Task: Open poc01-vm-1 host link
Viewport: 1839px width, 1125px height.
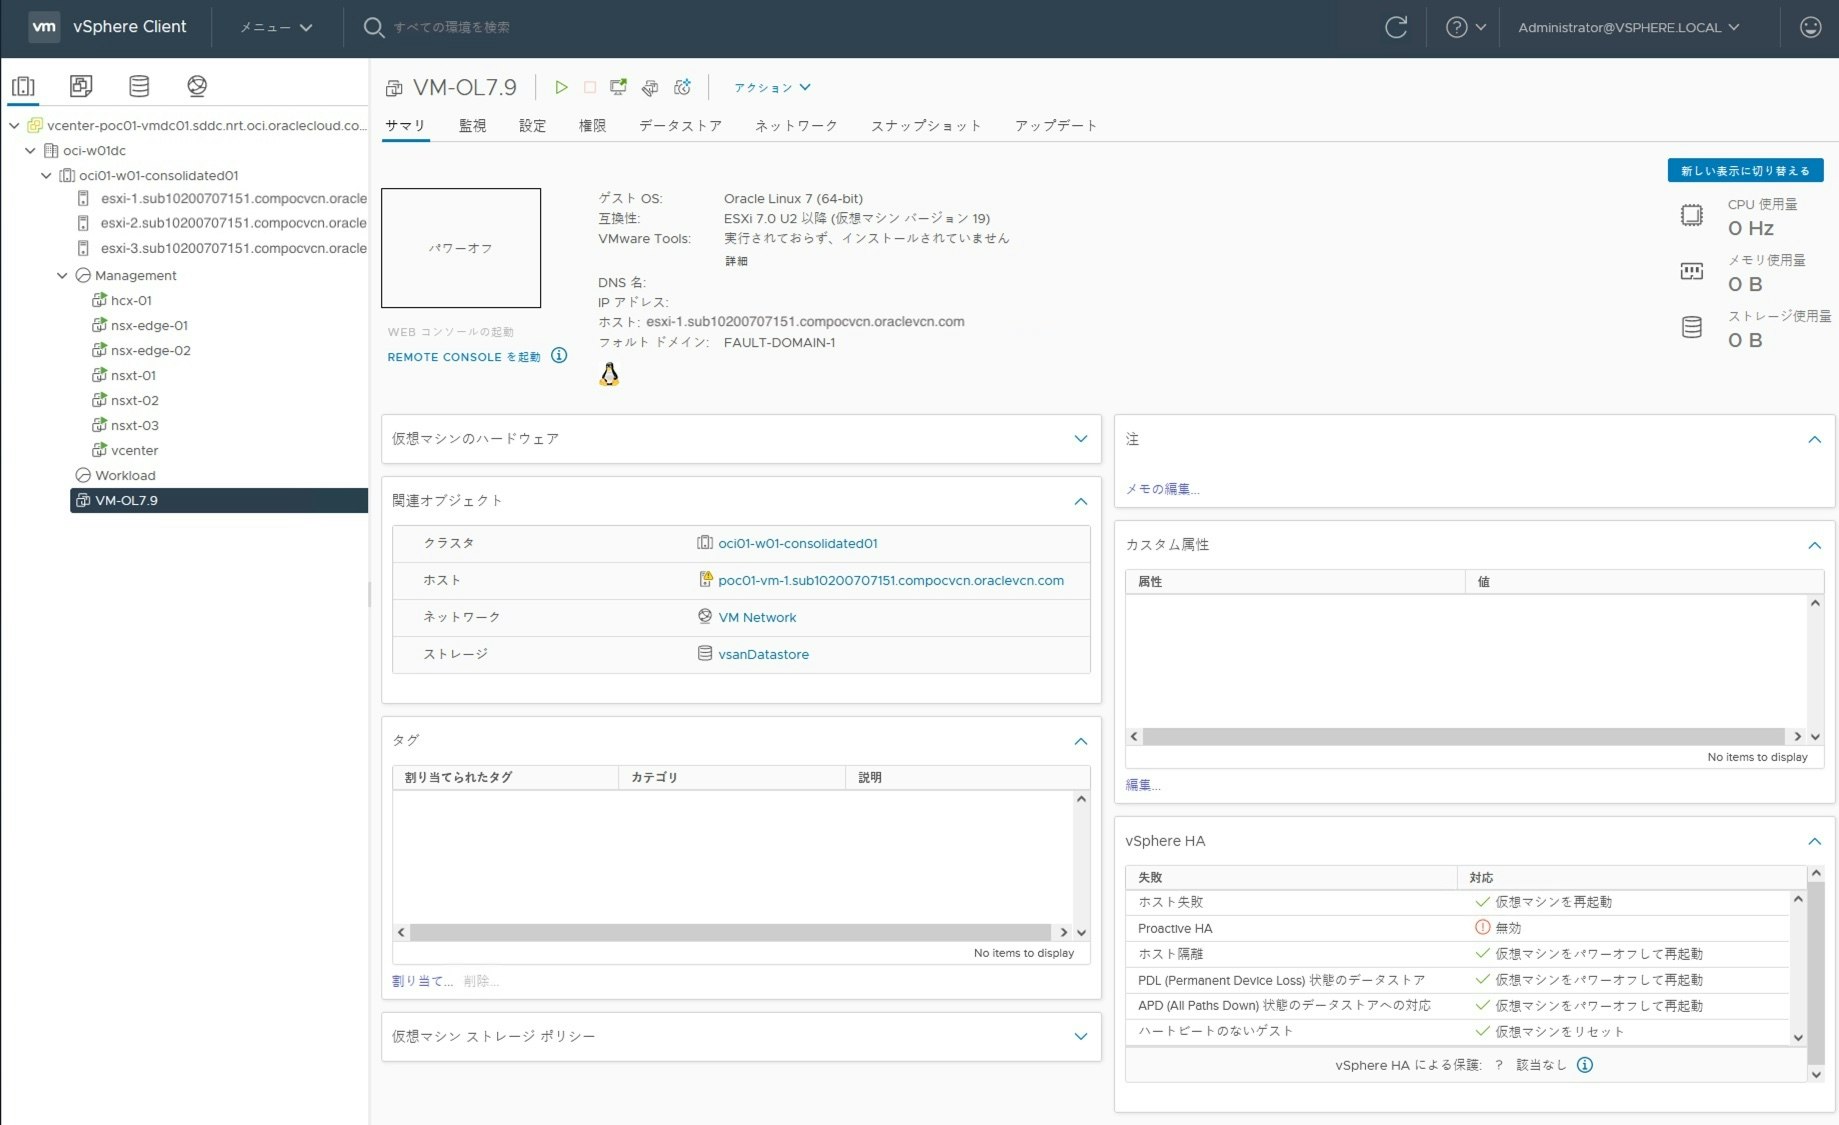Action: coord(891,580)
